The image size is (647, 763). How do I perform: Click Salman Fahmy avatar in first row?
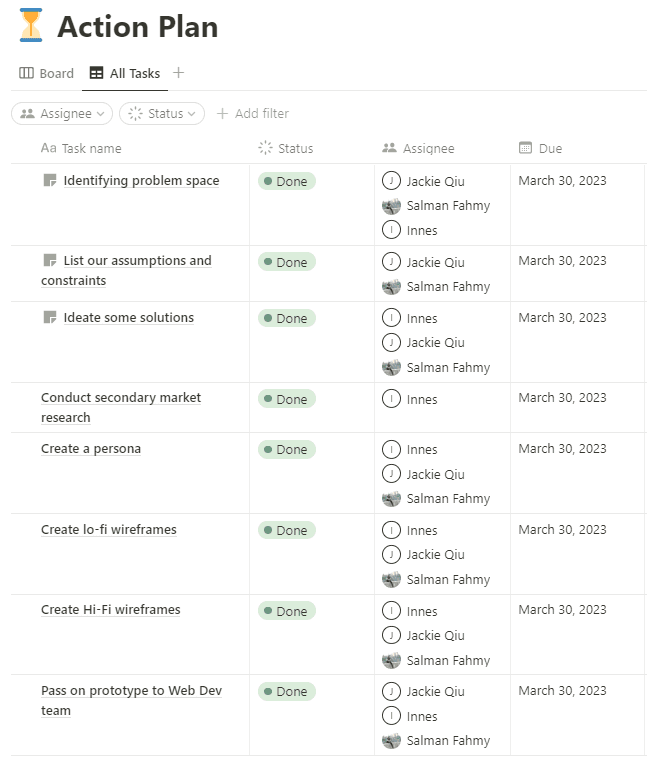(391, 206)
